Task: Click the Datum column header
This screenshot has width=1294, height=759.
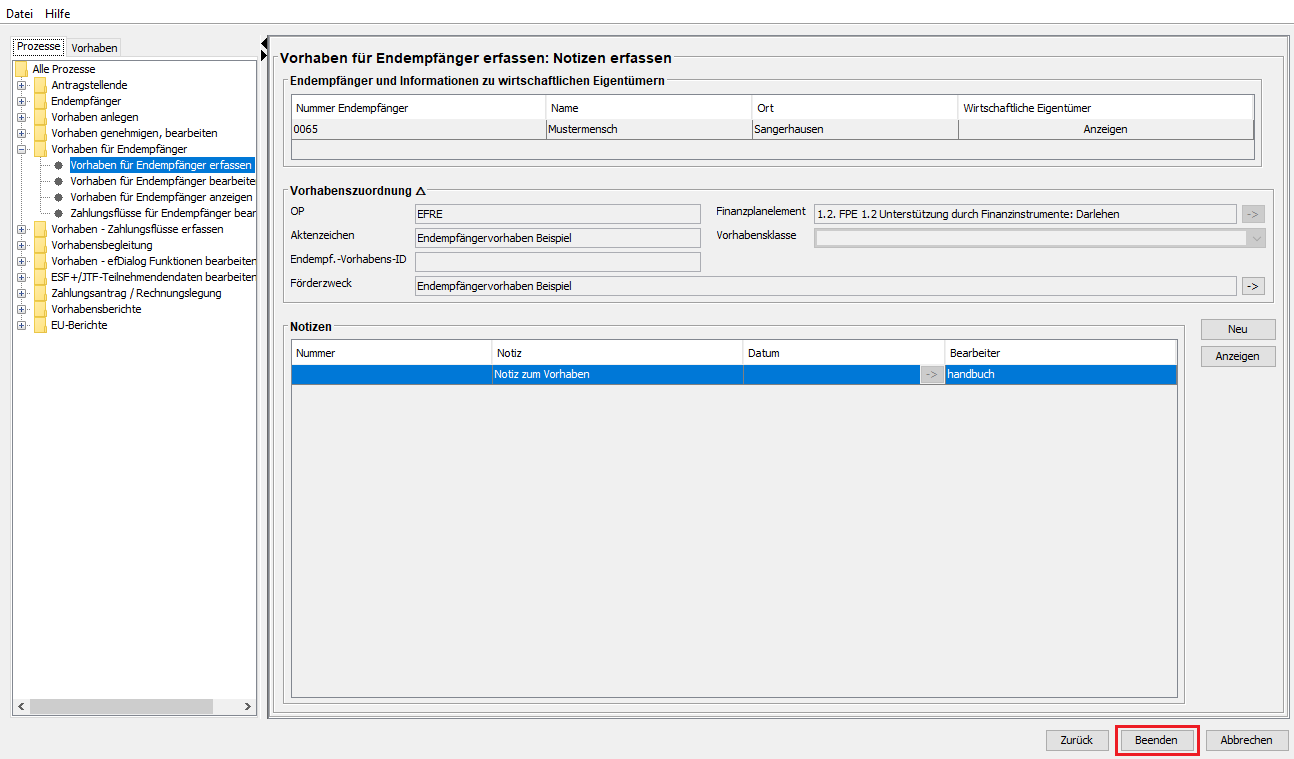Action: 844,353
